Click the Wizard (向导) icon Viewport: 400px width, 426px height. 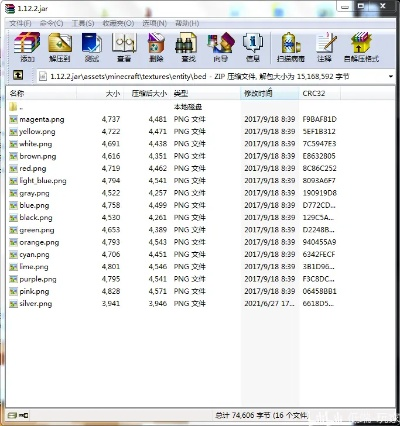(221, 43)
